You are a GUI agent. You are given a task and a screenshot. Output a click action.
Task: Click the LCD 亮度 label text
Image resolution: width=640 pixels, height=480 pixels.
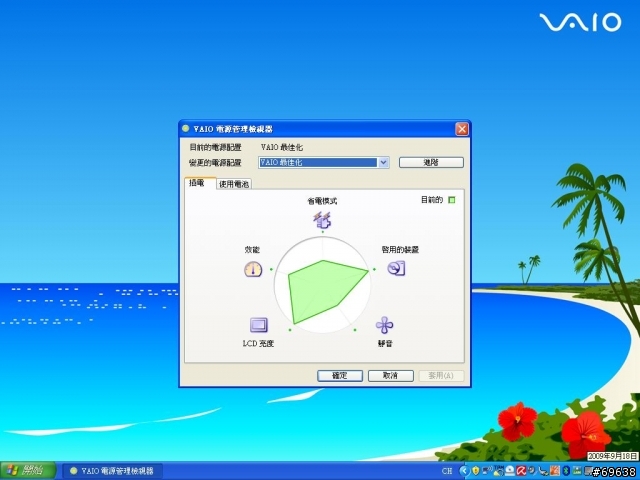point(258,344)
